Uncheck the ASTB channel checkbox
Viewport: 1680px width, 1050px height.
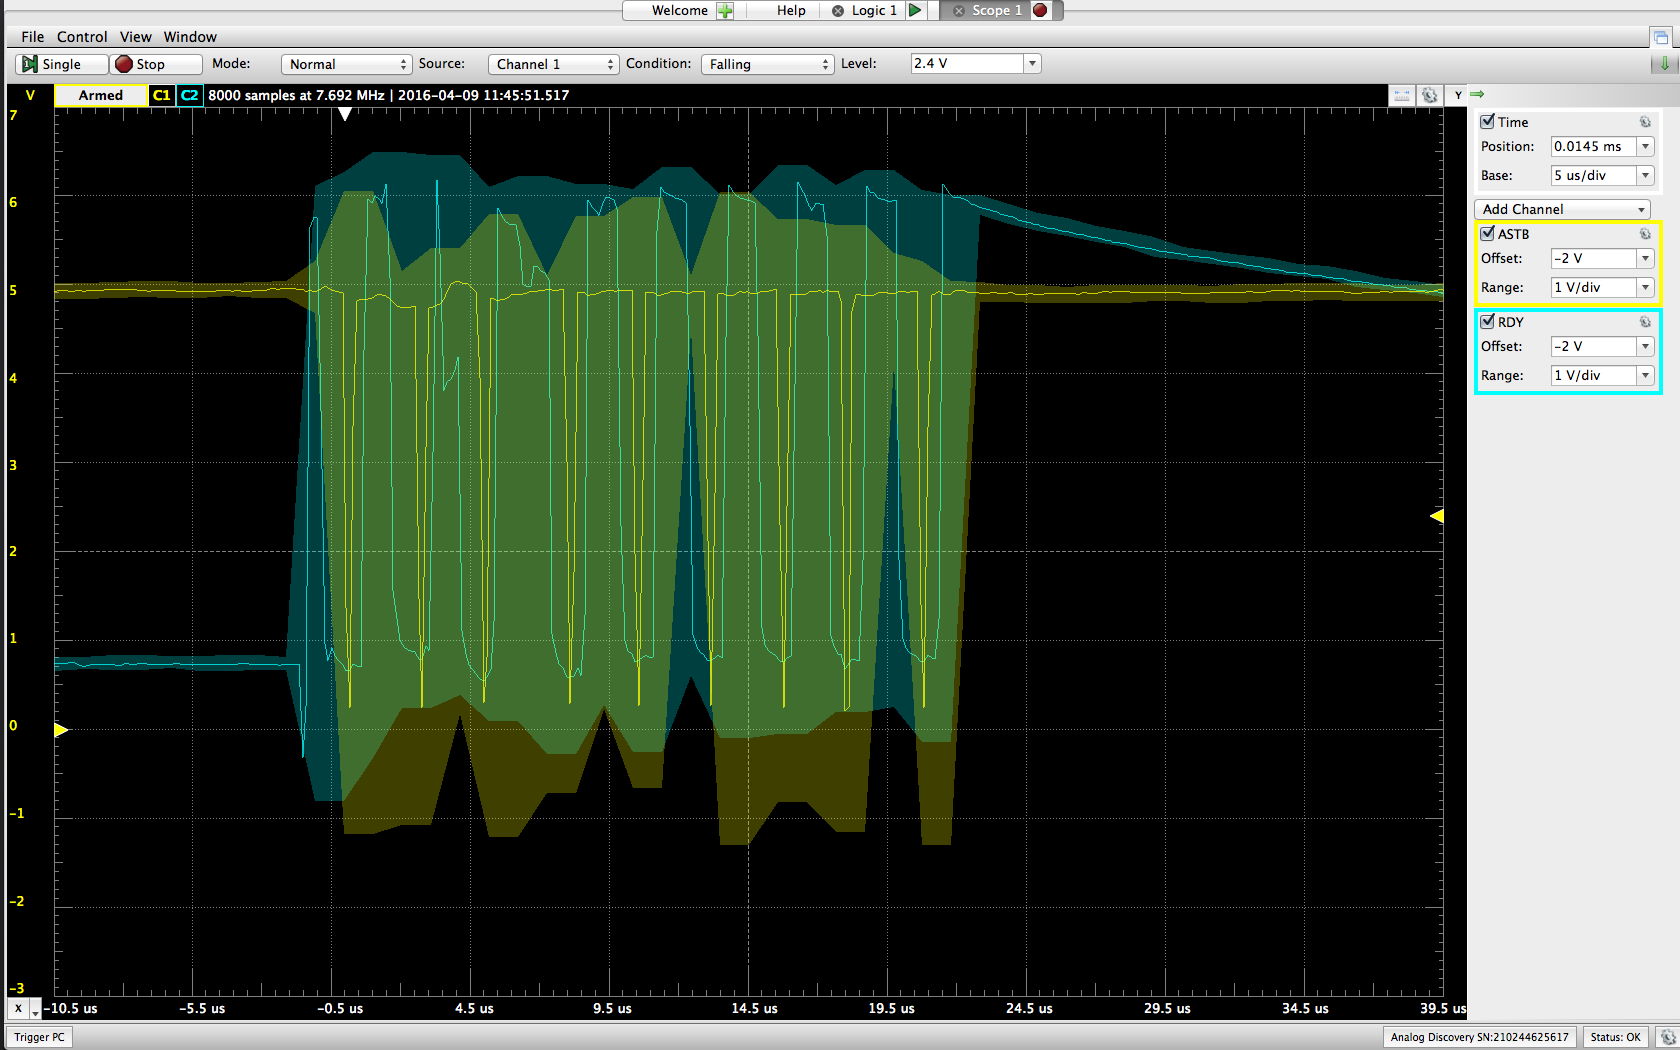click(1488, 233)
